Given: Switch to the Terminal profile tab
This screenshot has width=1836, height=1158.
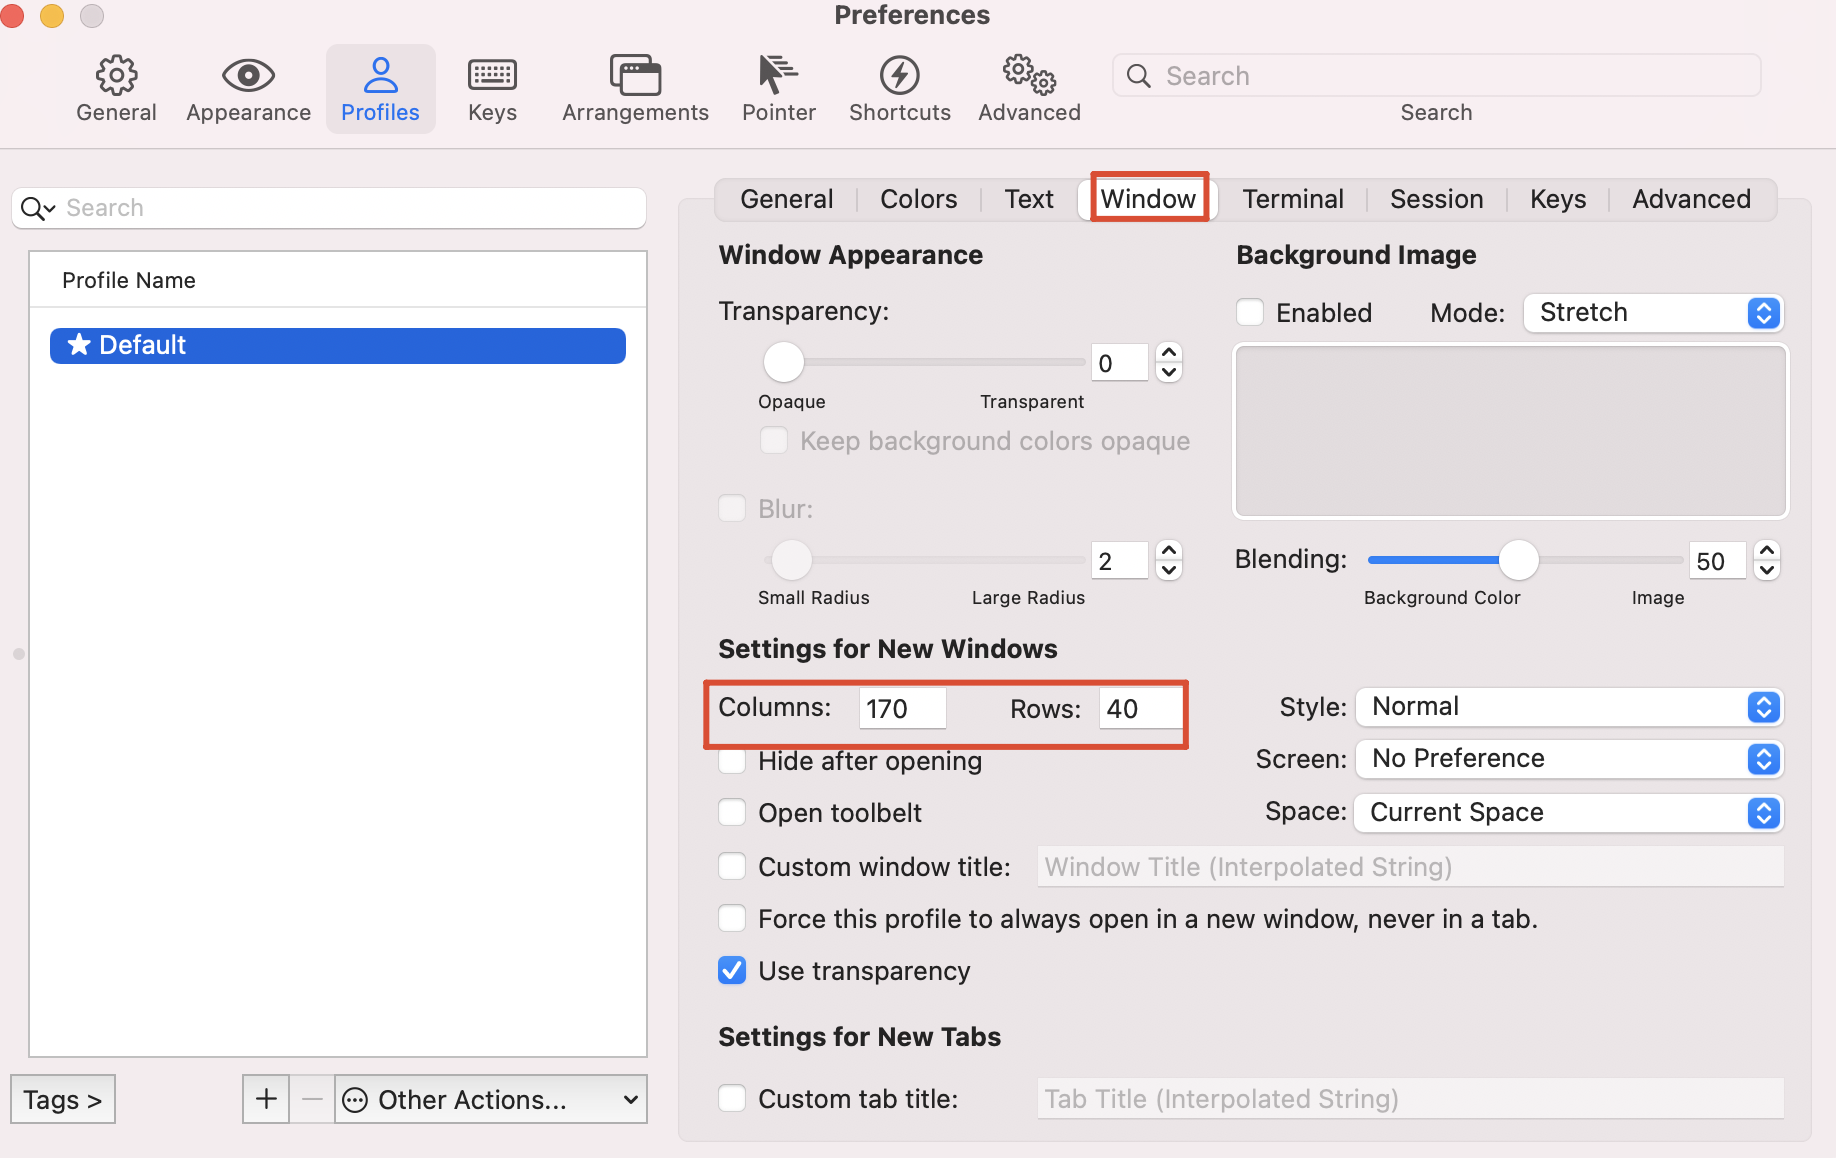Looking at the screenshot, I should pyautogui.click(x=1292, y=199).
